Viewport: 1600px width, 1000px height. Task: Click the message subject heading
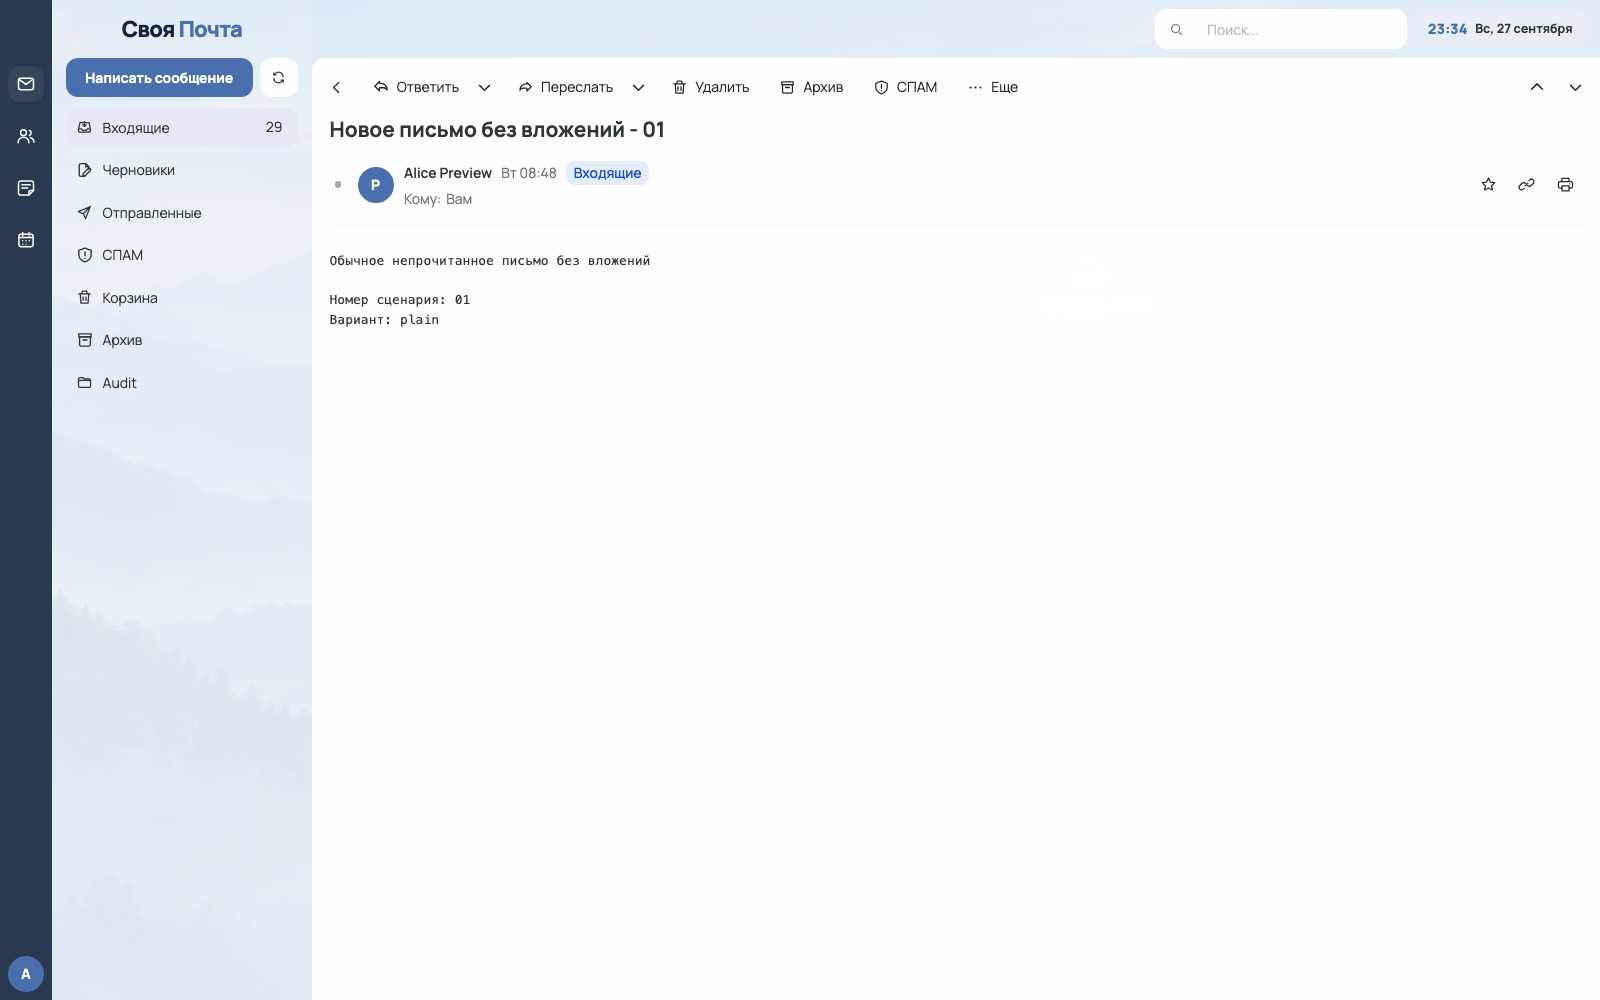497,130
